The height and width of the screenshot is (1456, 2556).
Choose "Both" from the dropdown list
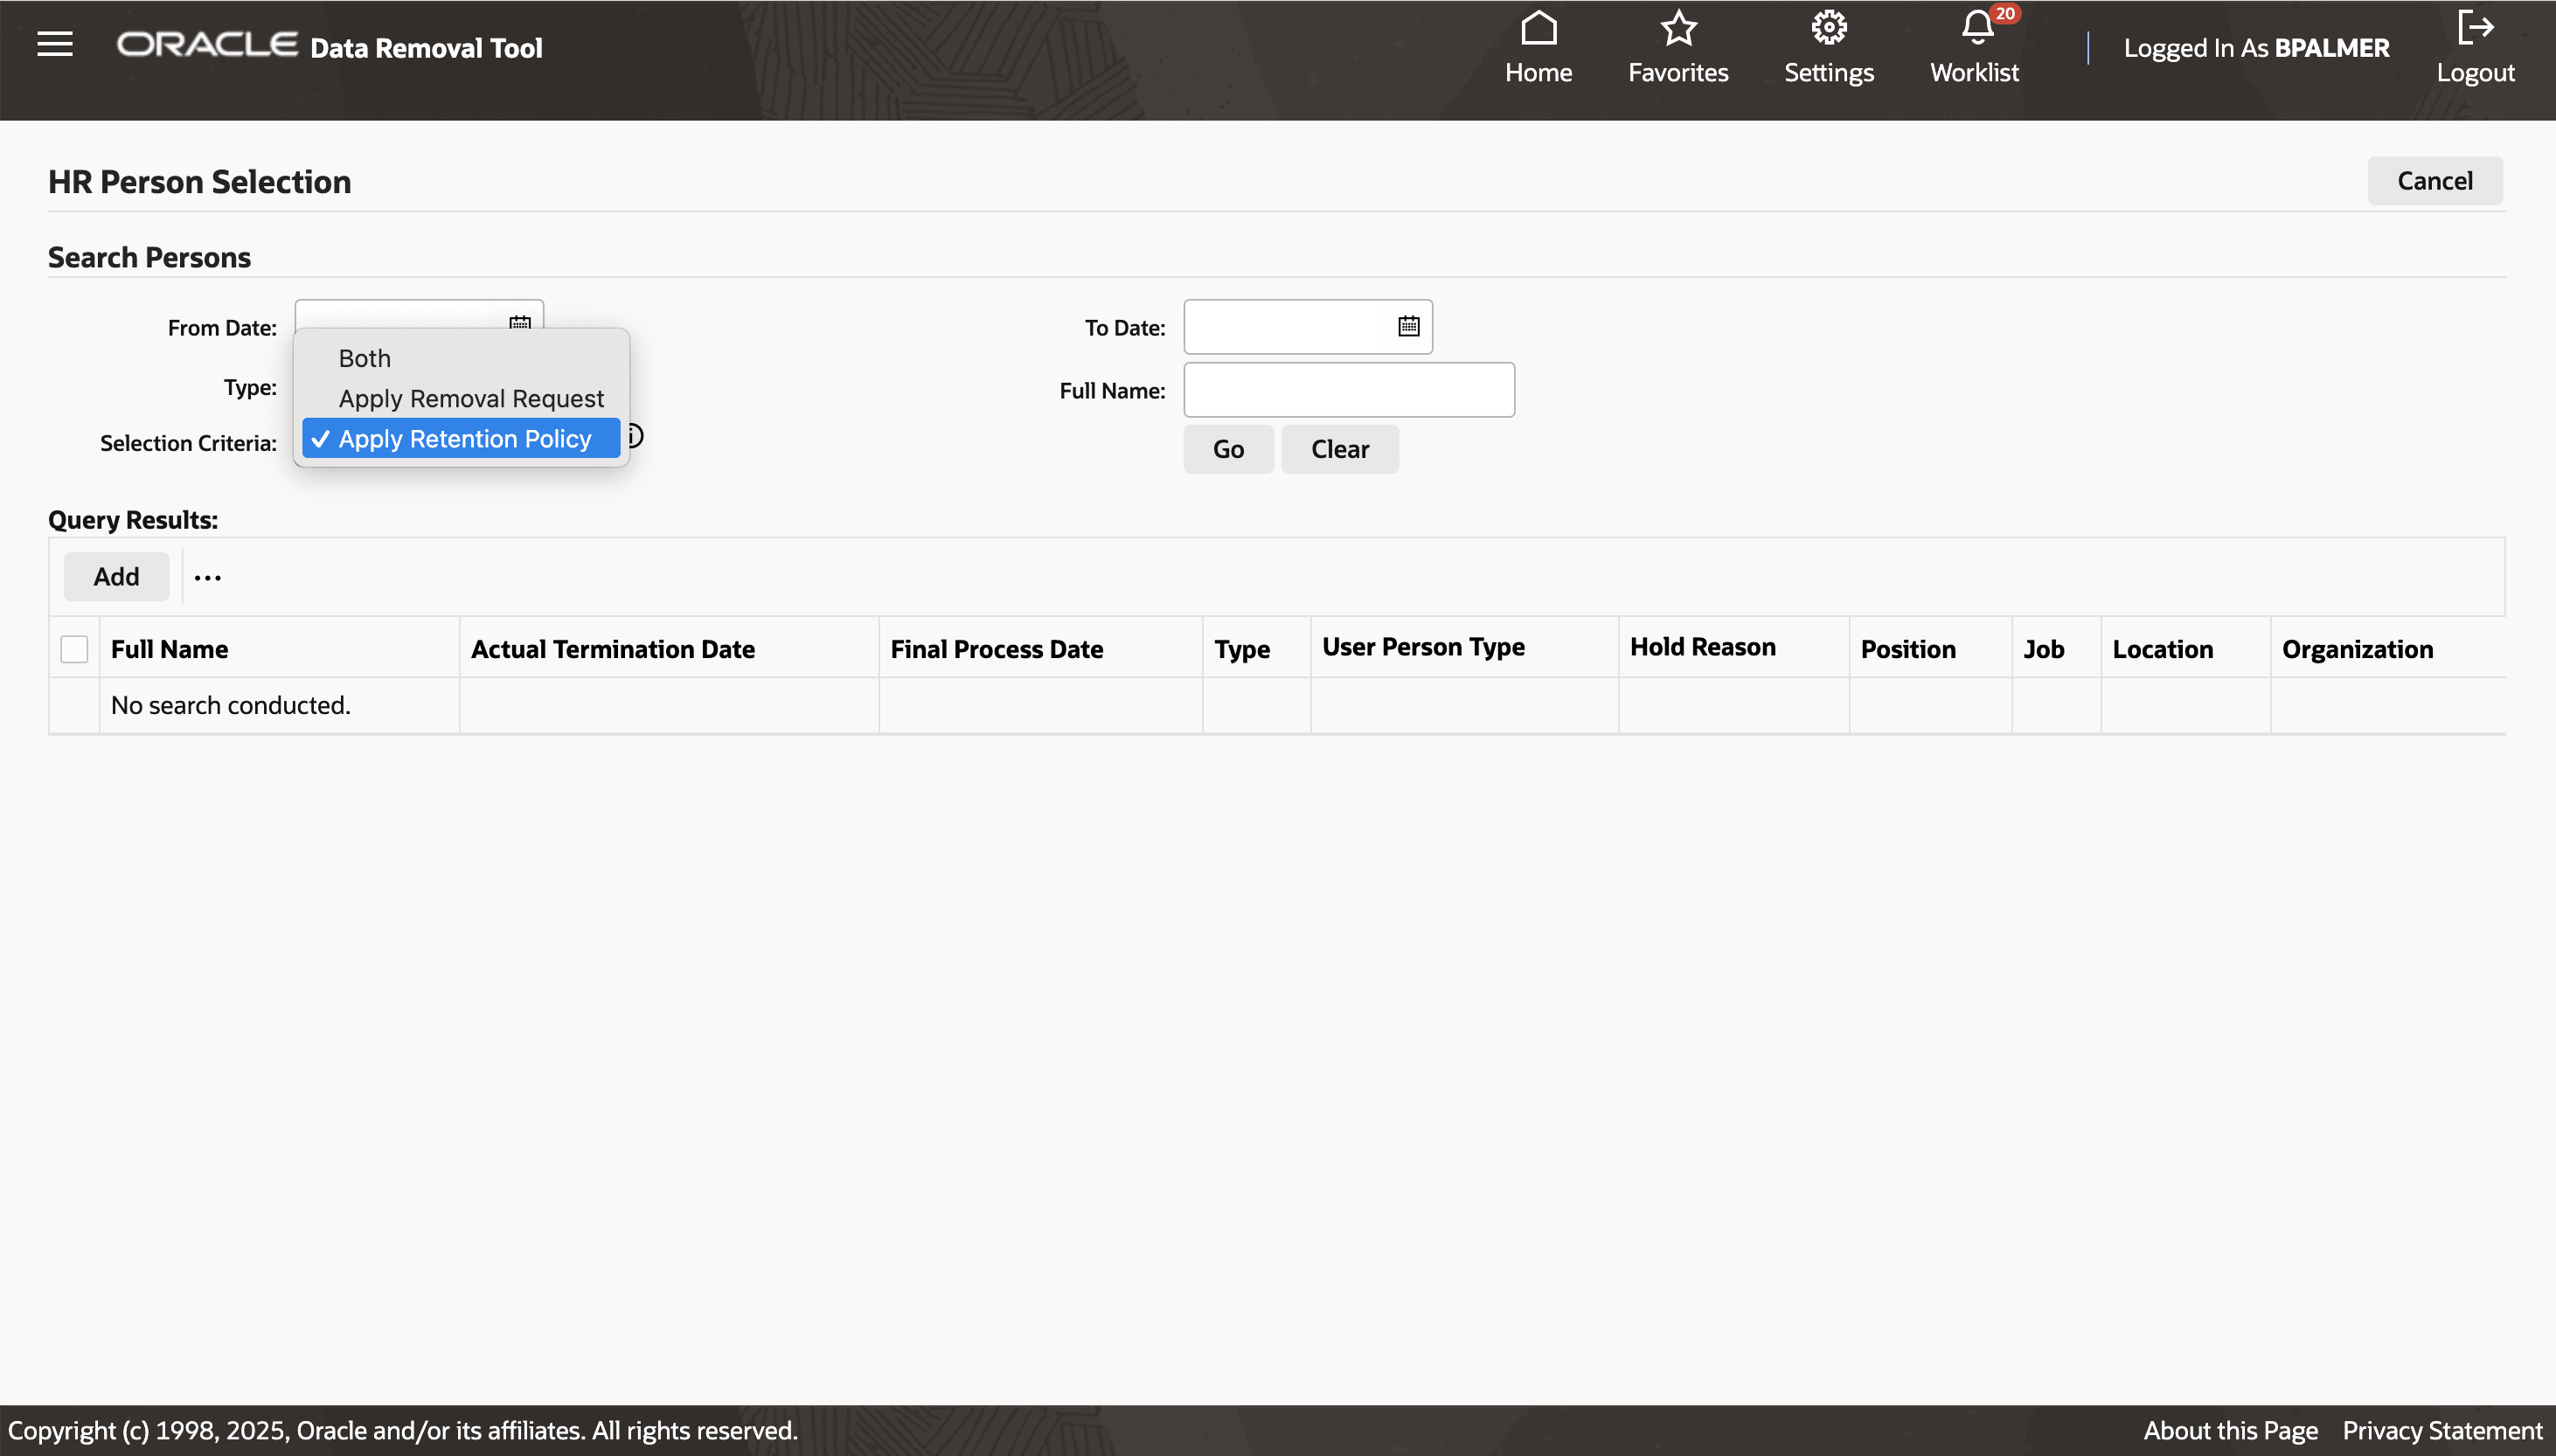[x=365, y=358]
